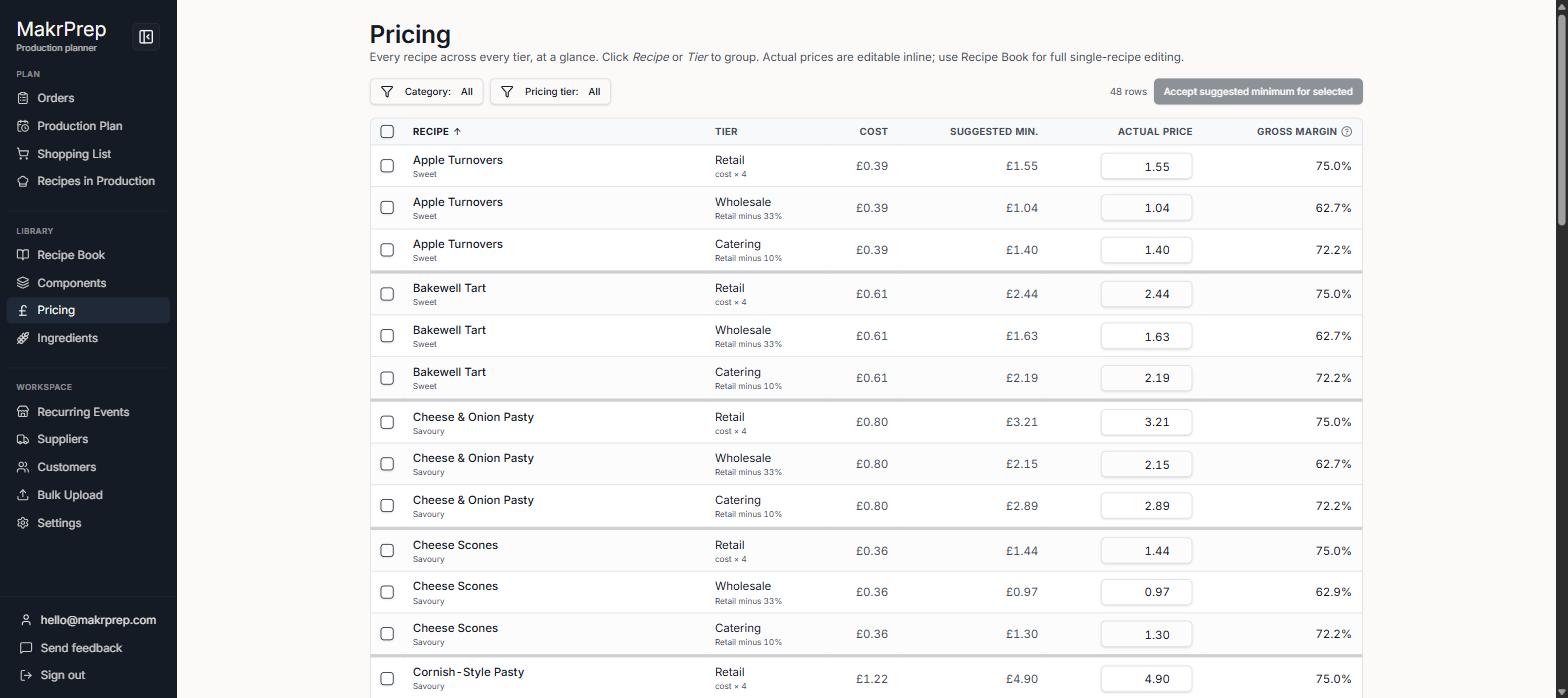
Task: Click Cornish-Style Pasty suggested minimum £4.90
Action: 1021,679
